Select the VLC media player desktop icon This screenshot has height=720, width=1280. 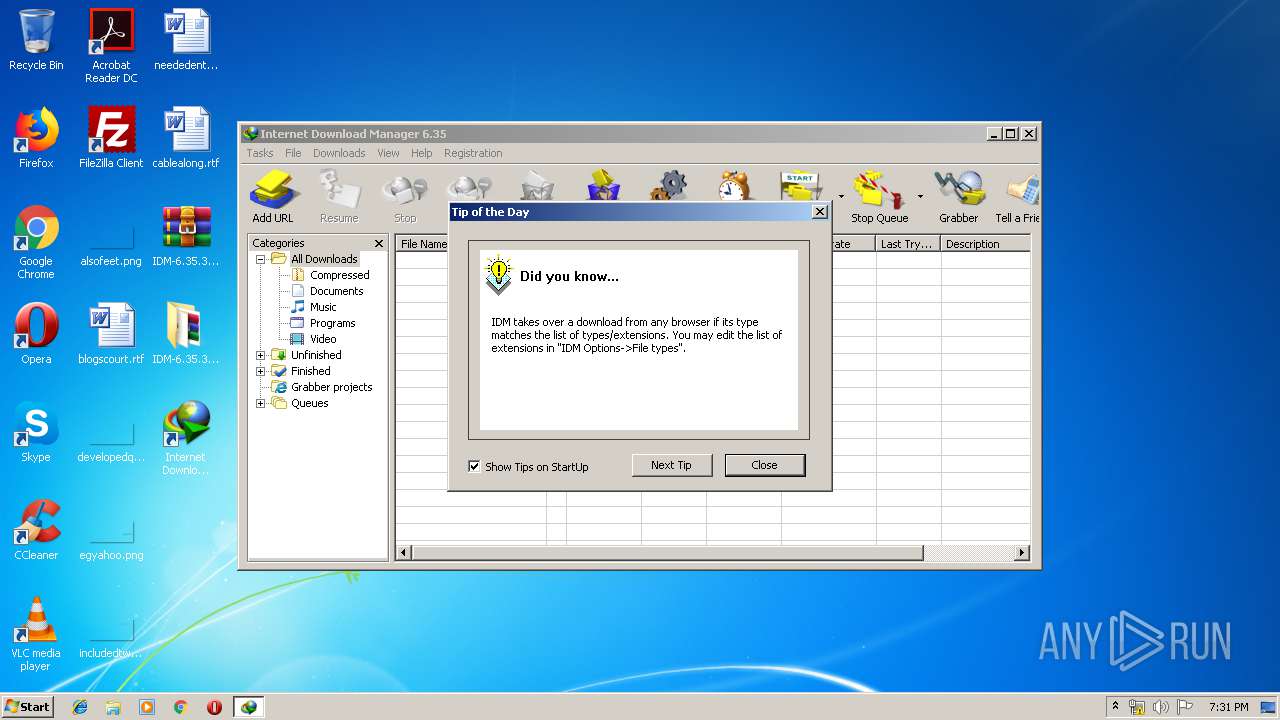coord(36,634)
